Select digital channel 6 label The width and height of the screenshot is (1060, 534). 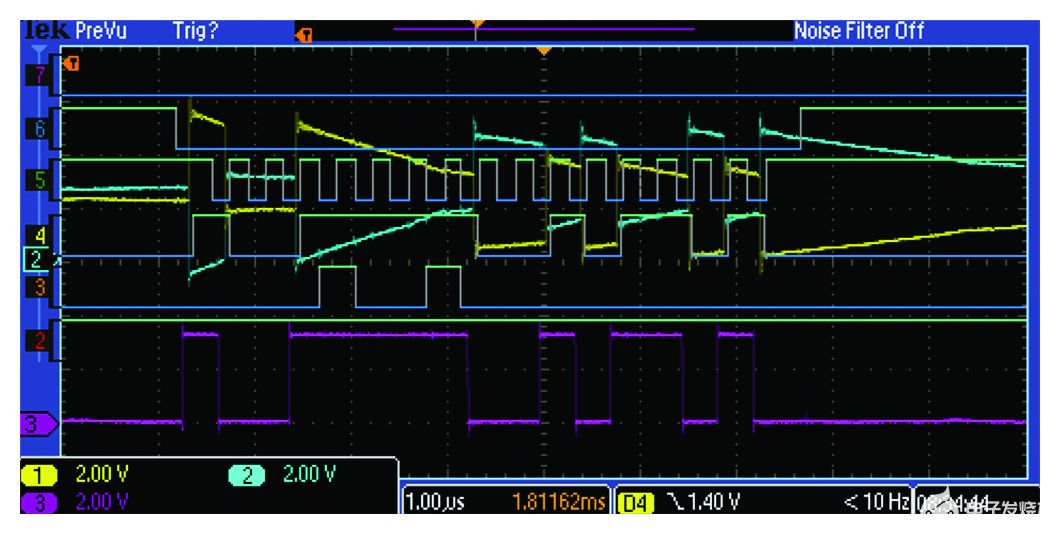tap(40, 128)
